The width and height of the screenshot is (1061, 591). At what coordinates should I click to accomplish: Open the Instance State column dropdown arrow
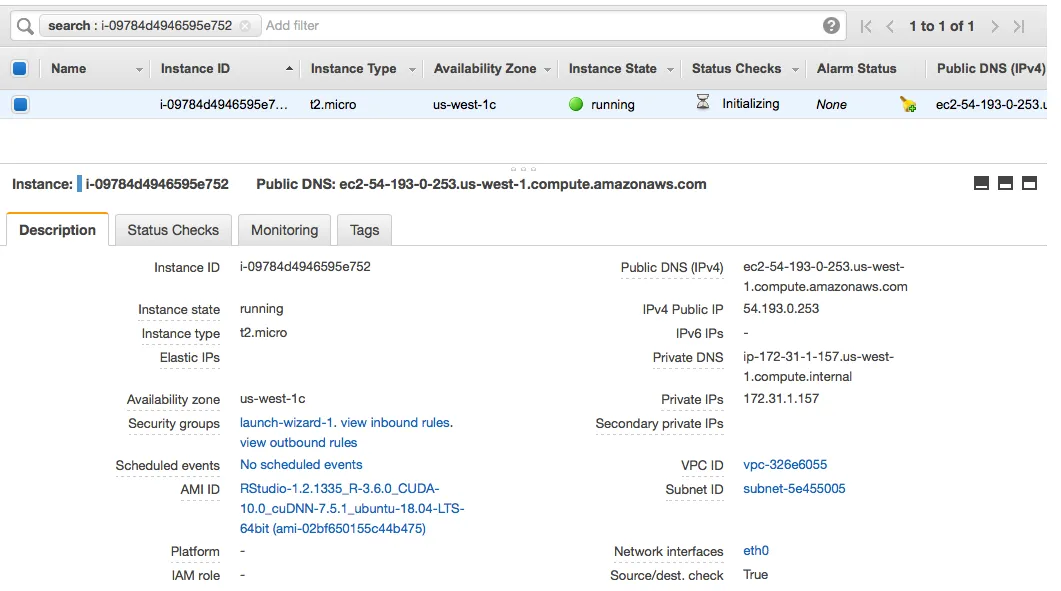tap(670, 69)
